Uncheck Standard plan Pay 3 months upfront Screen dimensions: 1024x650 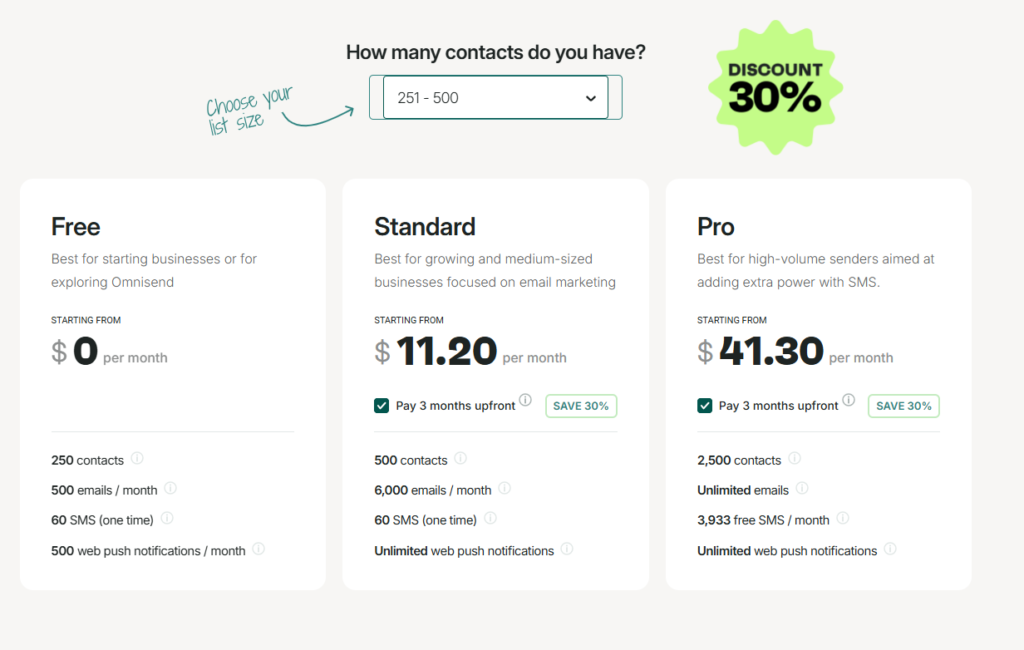point(381,406)
